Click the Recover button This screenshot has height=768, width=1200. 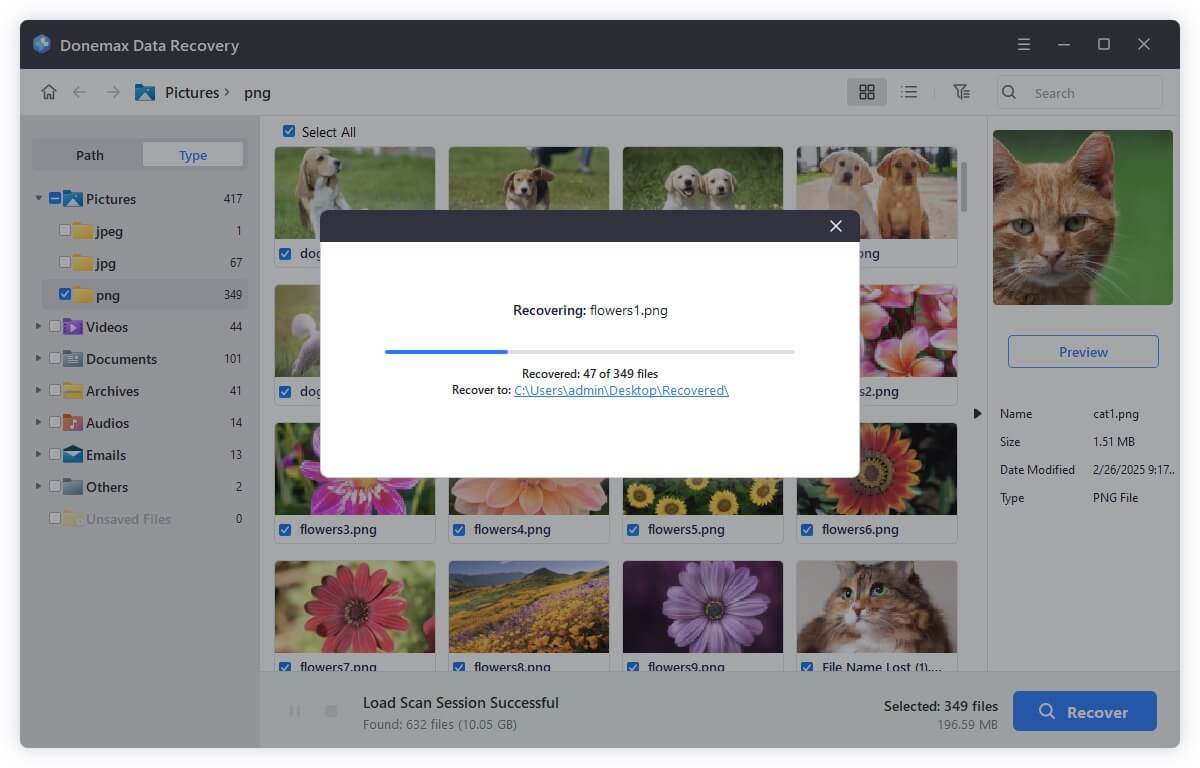[1084, 711]
